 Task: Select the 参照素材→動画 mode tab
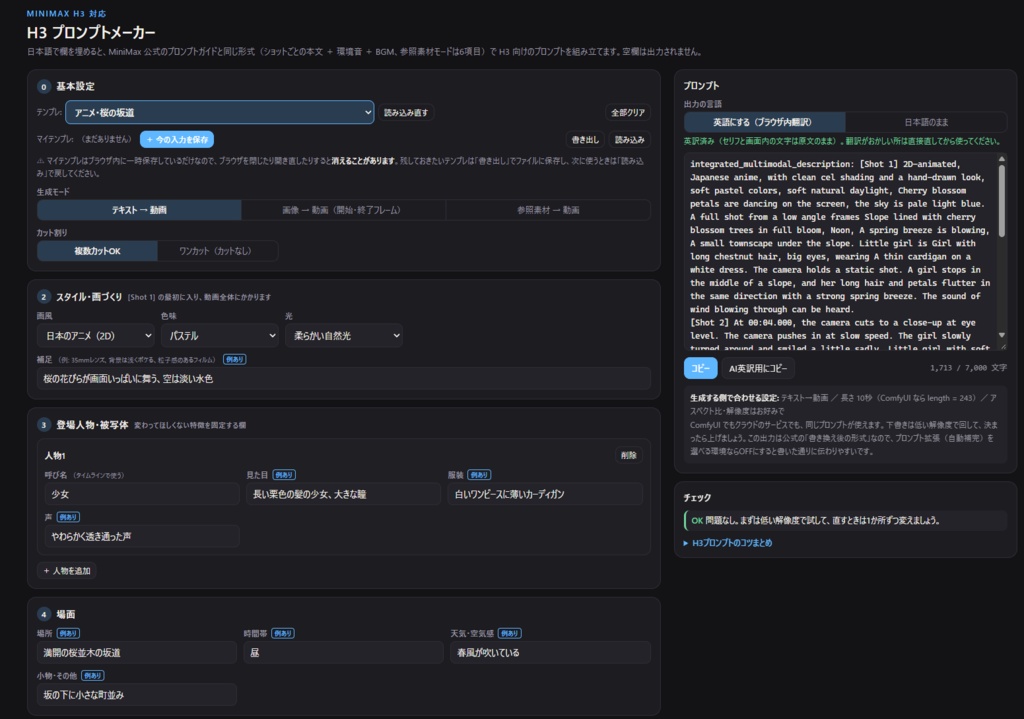click(x=548, y=210)
